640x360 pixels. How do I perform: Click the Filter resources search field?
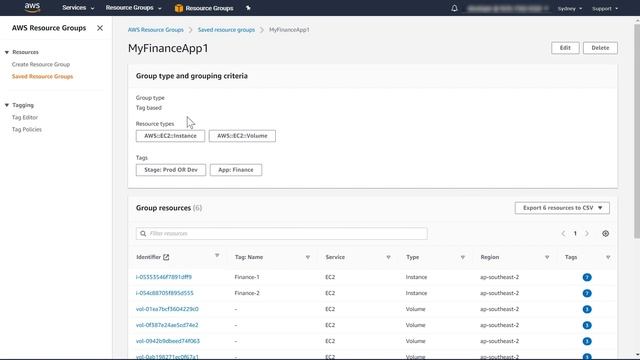tap(282, 233)
